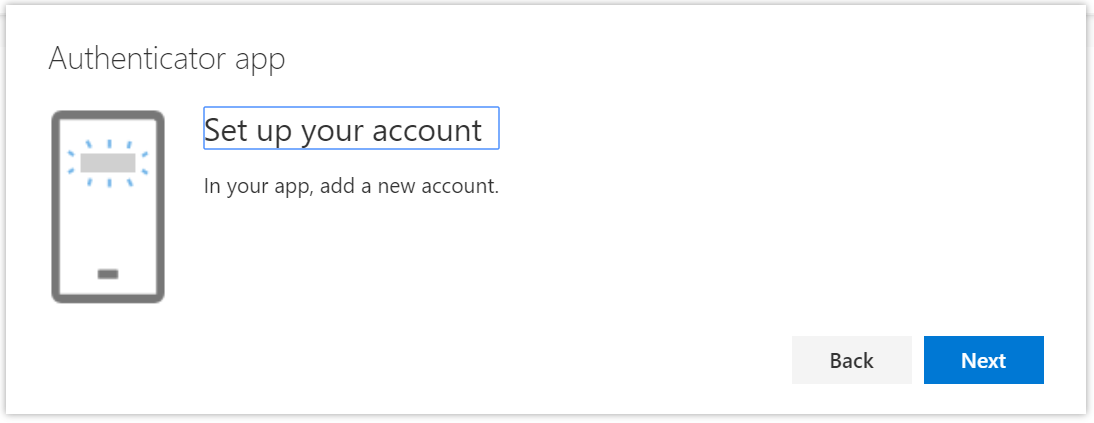This screenshot has height=423, width=1094.
Task: Click "In your app" at instruction start
Action: (x=255, y=186)
